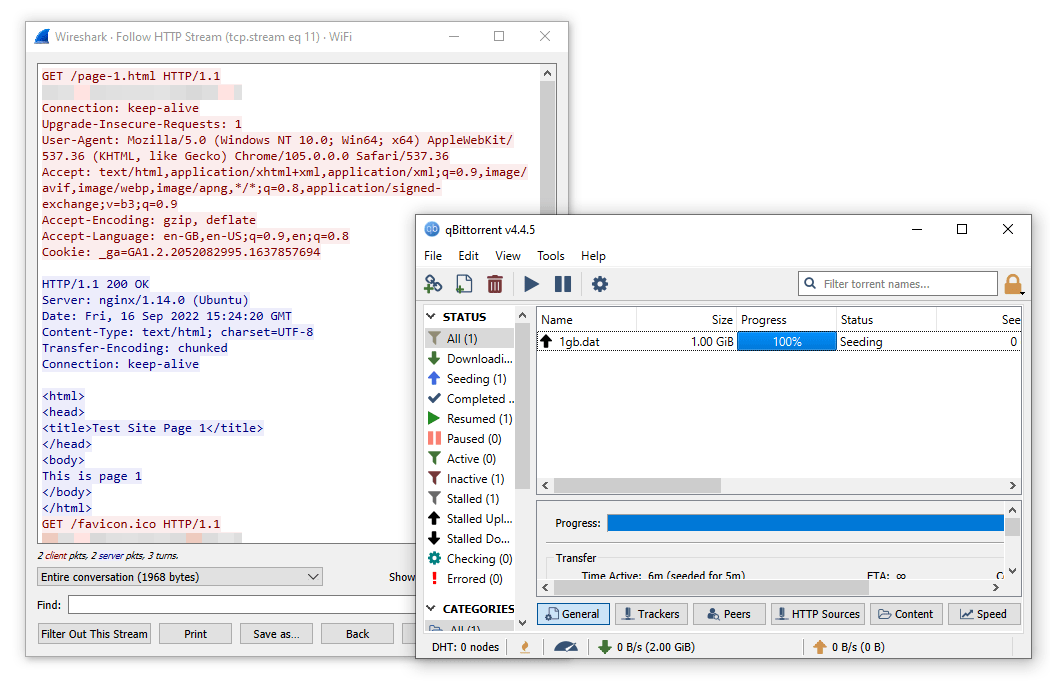Select the Errored (0) status filter

[469, 579]
